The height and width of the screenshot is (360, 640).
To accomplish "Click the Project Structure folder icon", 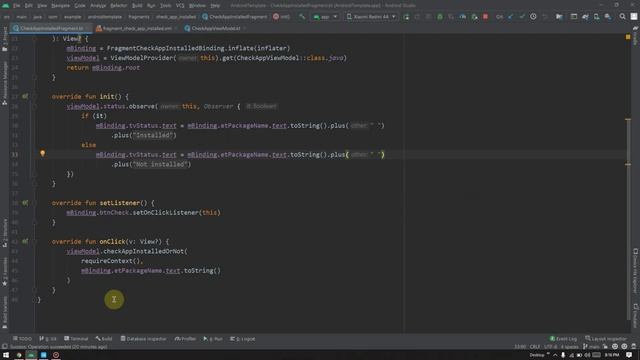I will (x=559, y=17).
